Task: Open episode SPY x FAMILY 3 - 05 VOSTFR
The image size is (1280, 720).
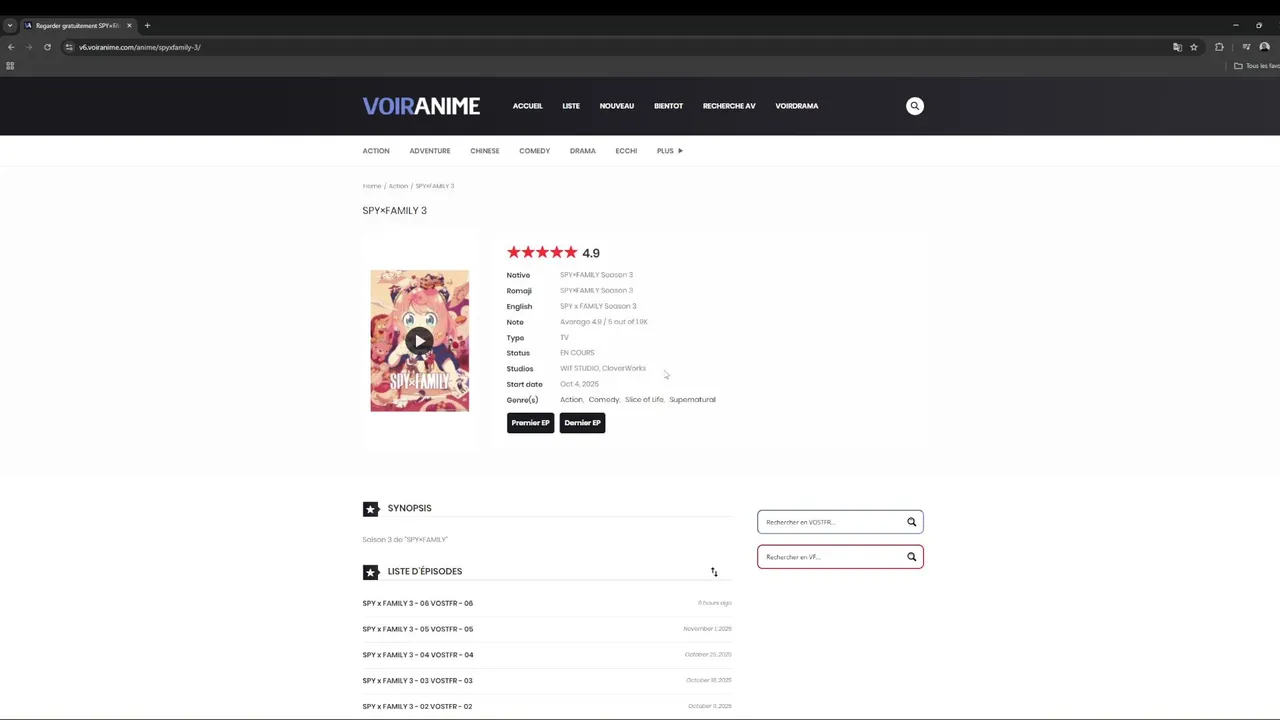Action: tap(417, 629)
